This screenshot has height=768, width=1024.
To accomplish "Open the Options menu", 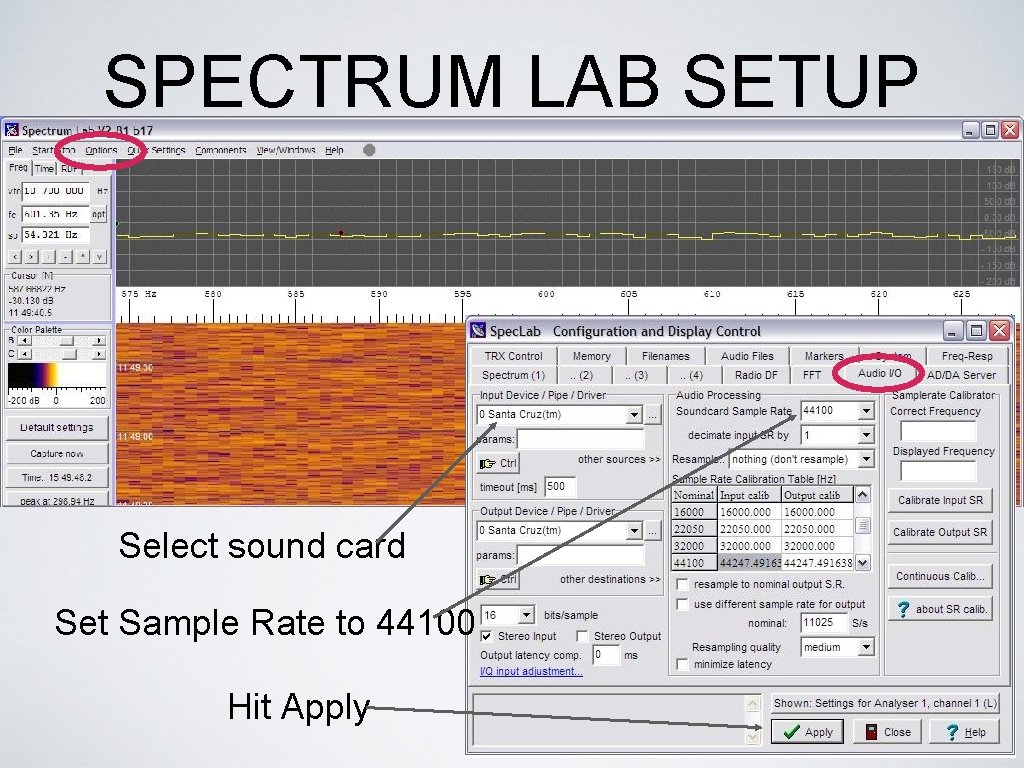I will (101, 150).
